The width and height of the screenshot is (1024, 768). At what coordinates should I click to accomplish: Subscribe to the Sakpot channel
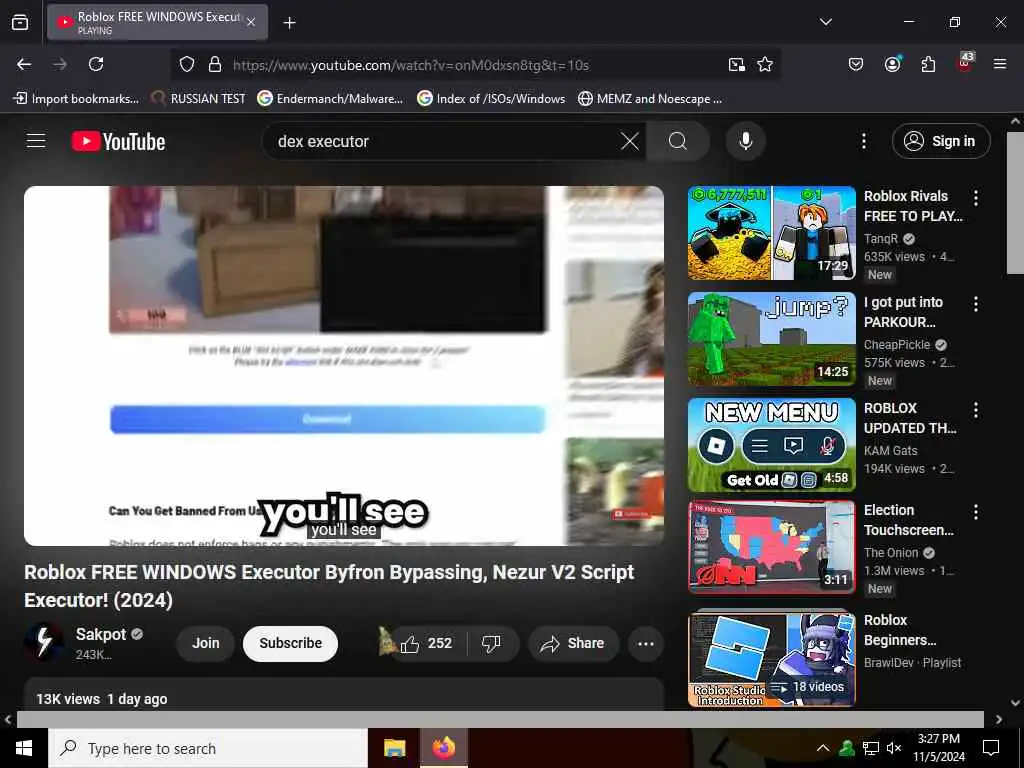(x=291, y=643)
